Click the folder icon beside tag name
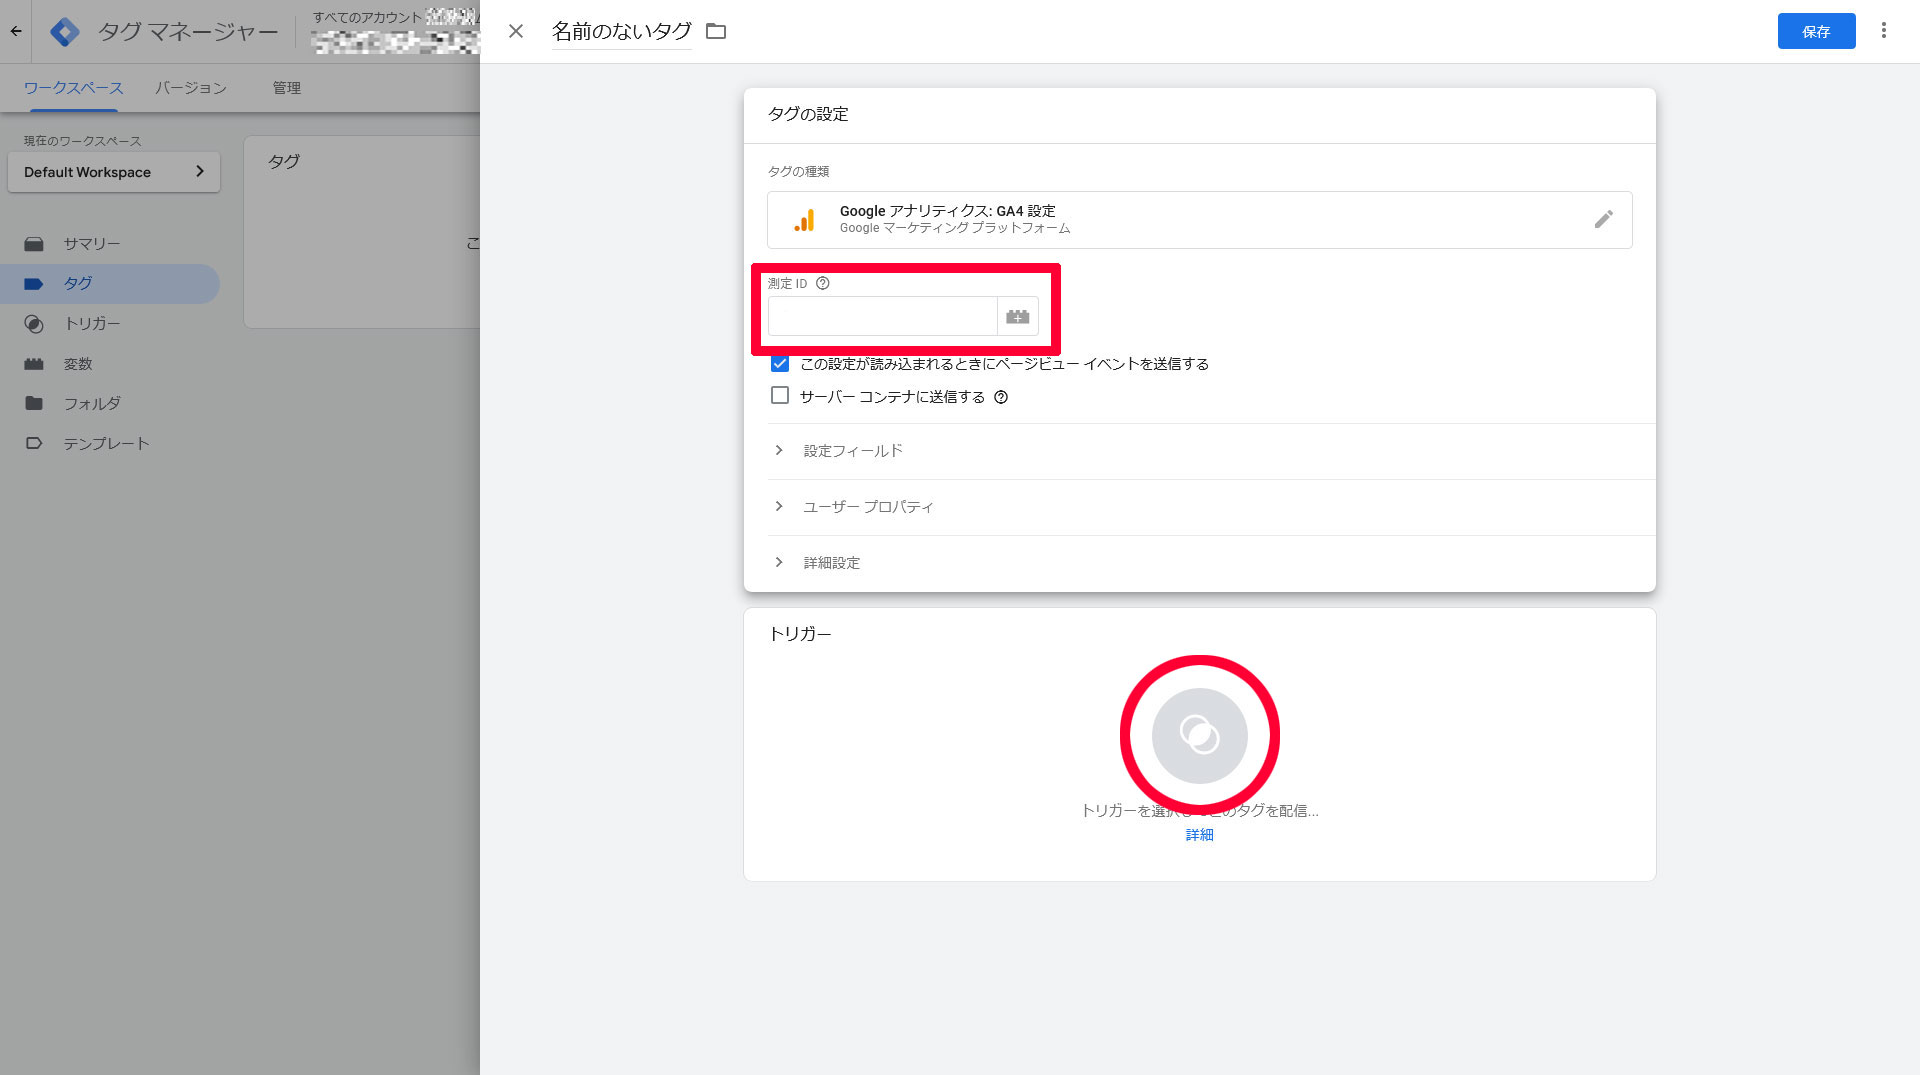This screenshot has height=1075, width=1920. point(716,32)
